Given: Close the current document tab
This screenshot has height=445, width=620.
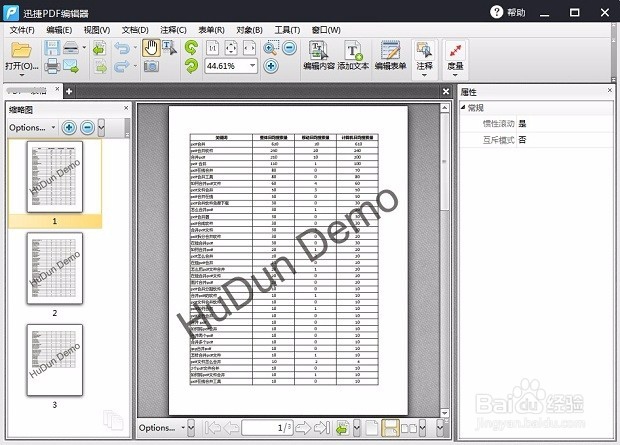Looking at the screenshot, I should 57,89.
